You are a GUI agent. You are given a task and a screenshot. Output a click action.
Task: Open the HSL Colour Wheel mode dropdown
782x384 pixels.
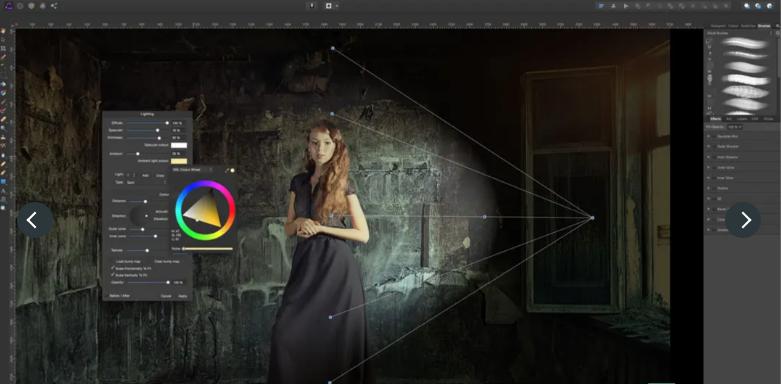[192, 170]
